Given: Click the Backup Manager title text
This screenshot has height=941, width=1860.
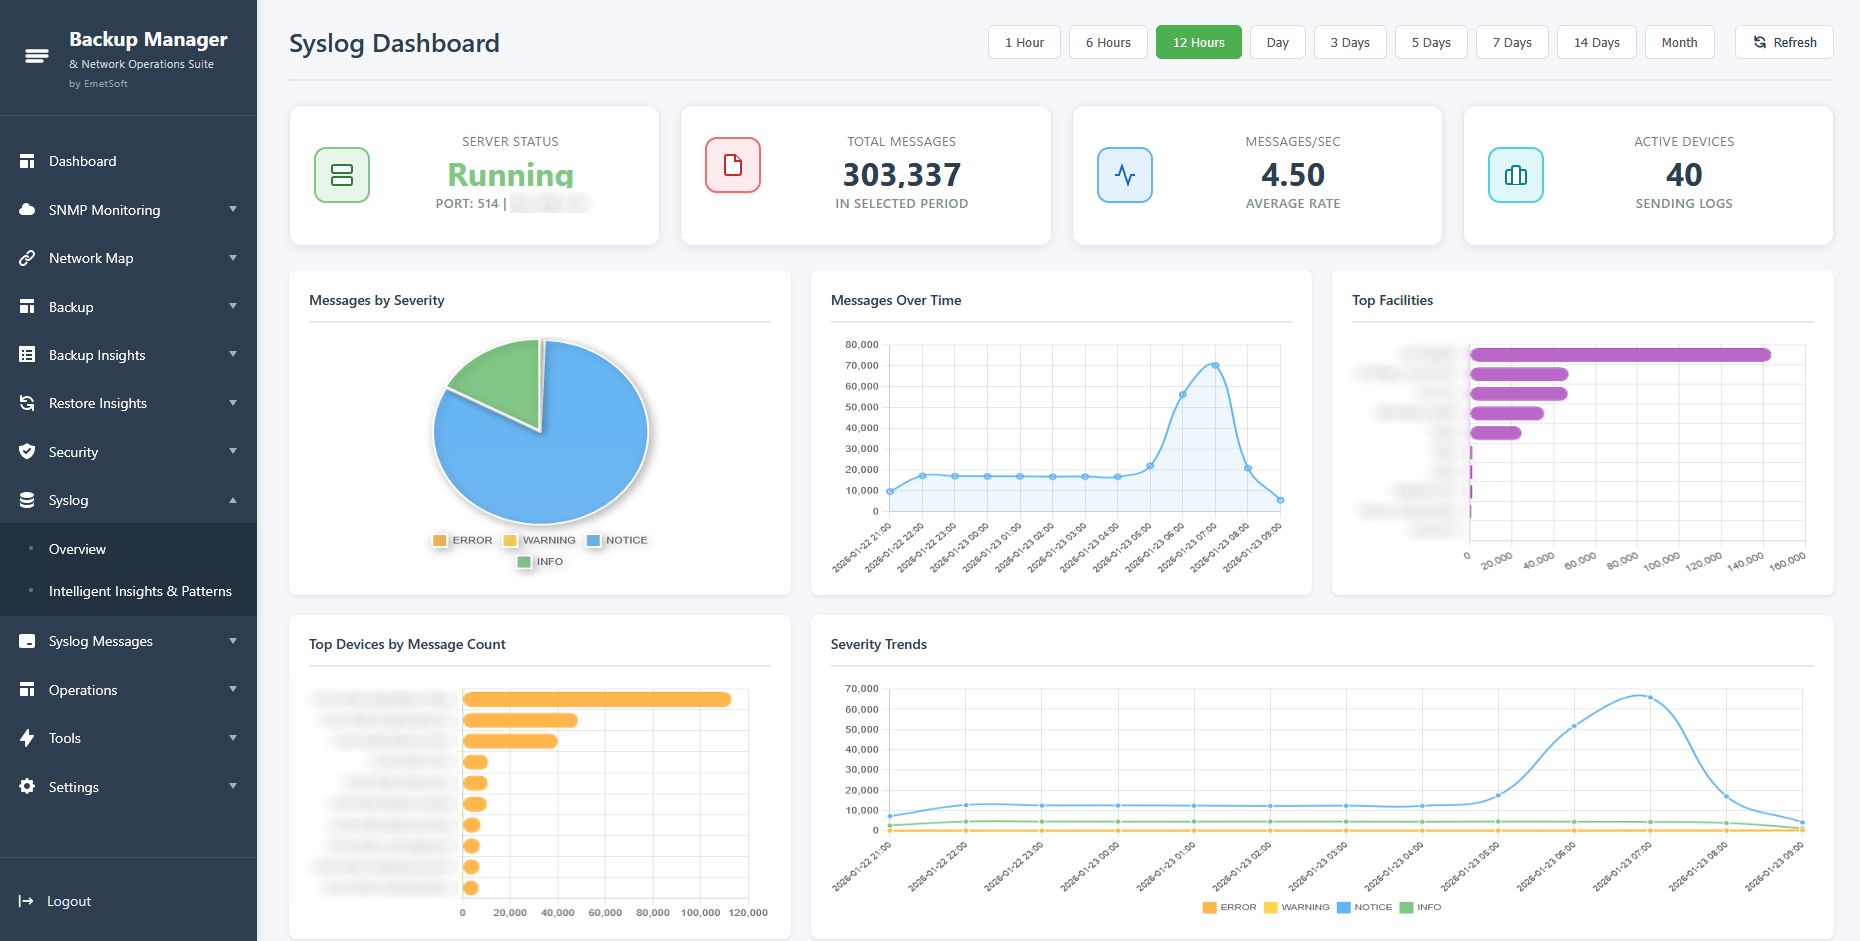Looking at the screenshot, I should point(148,39).
